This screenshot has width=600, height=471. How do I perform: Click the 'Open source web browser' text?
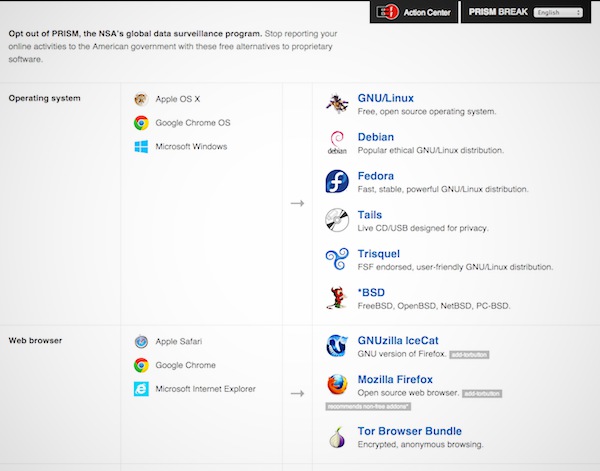click(408, 393)
